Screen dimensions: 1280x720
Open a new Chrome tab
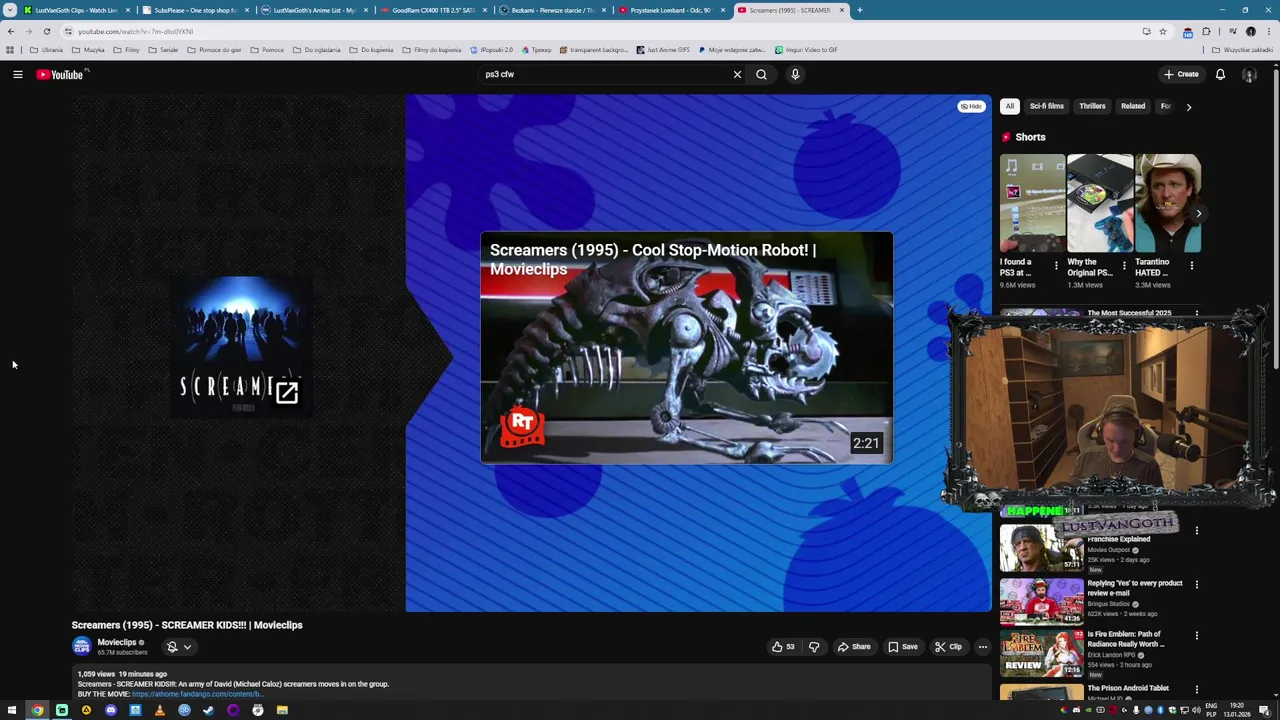click(x=859, y=10)
